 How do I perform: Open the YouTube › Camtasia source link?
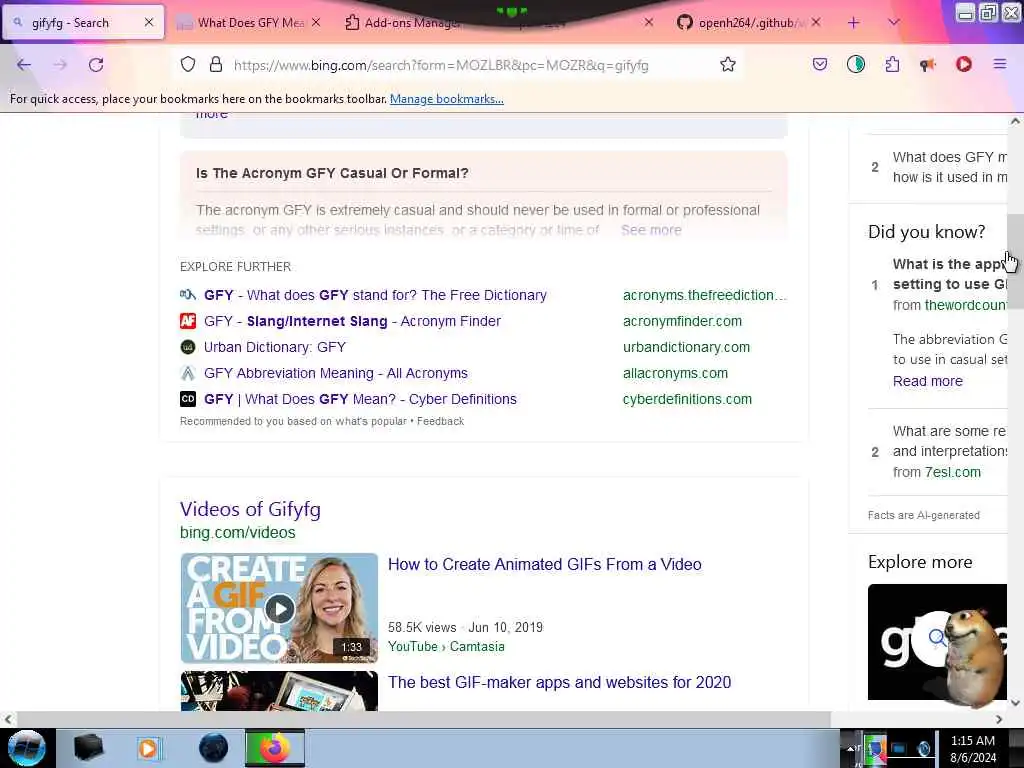coord(446,647)
